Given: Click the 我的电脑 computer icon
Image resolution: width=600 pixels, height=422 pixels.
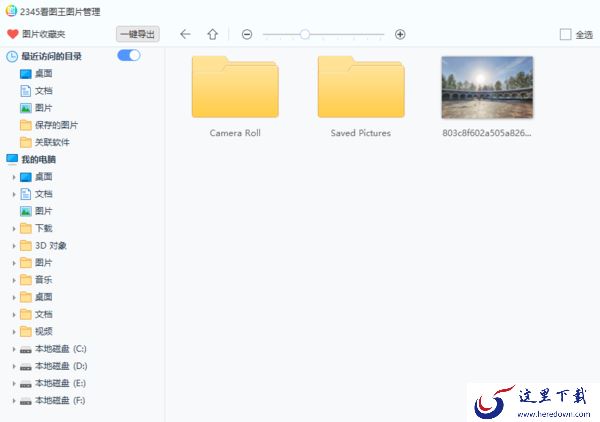Looking at the screenshot, I should coord(12,159).
